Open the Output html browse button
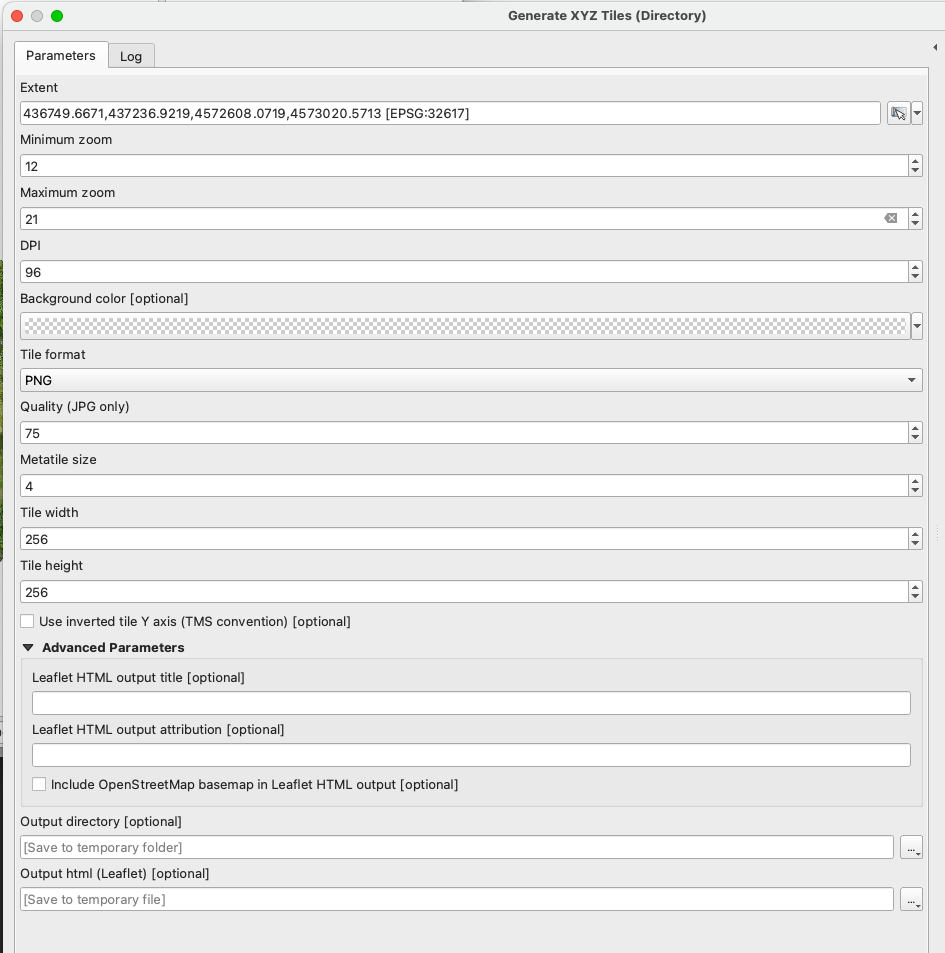Viewport: 945px width, 953px height. [911, 900]
